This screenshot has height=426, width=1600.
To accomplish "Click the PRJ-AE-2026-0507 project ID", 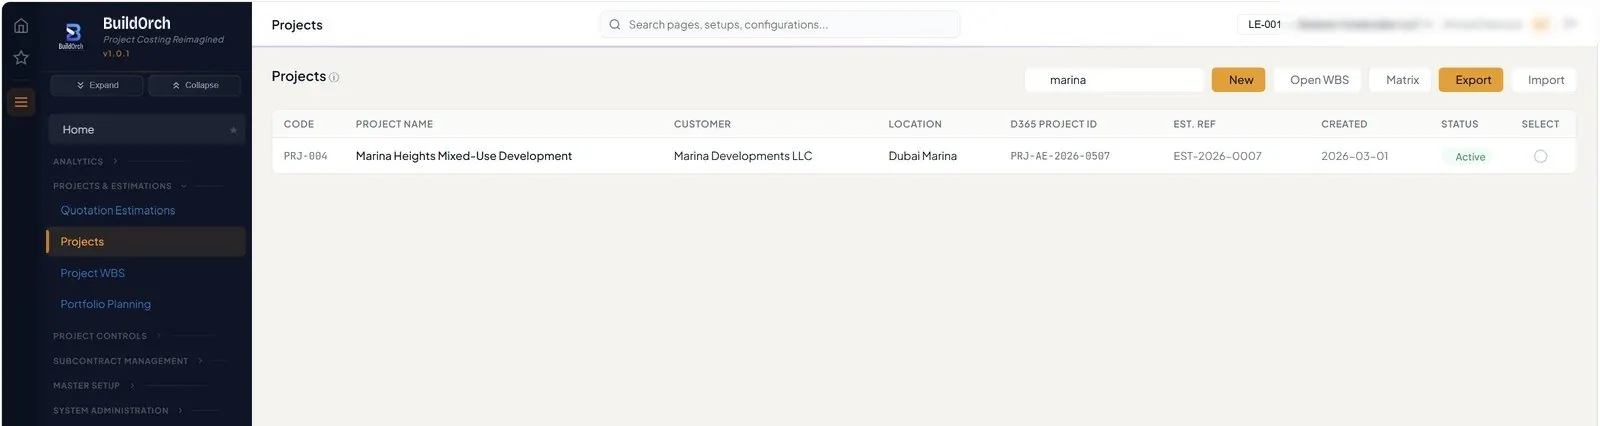I will pyautogui.click(x=1060, y=156).
